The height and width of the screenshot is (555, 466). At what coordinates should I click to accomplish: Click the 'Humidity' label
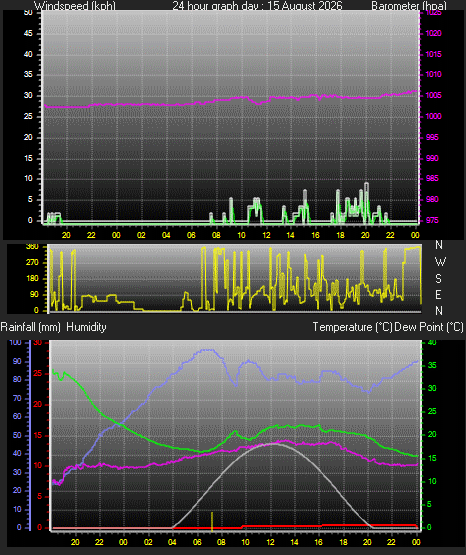(x=86, y=327)
